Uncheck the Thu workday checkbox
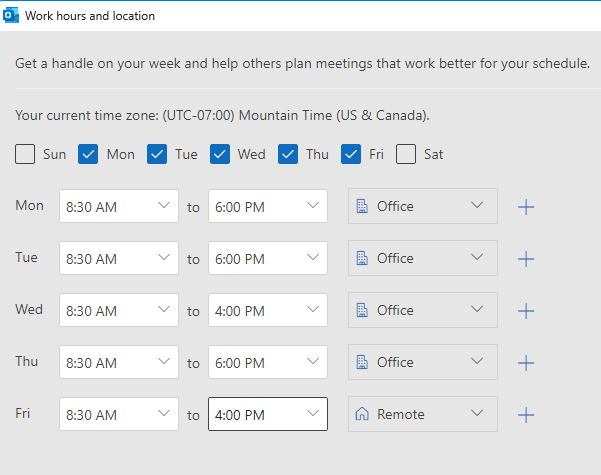Viewport: 601px width, 475px height. (x=288, y=154)
